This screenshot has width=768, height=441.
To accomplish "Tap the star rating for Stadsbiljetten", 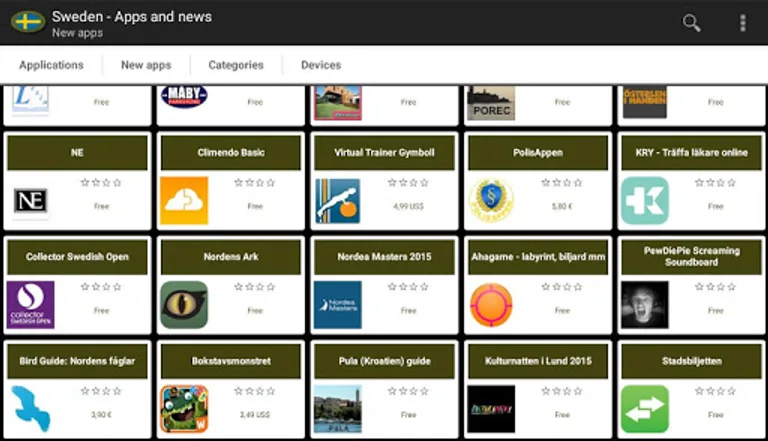I will tap(715, 391).
